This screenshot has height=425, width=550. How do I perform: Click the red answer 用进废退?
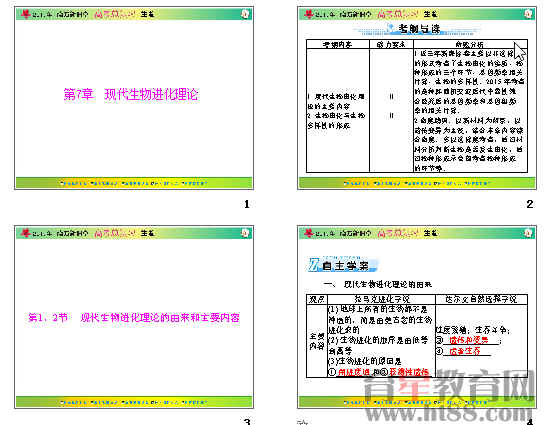[354, 372]
